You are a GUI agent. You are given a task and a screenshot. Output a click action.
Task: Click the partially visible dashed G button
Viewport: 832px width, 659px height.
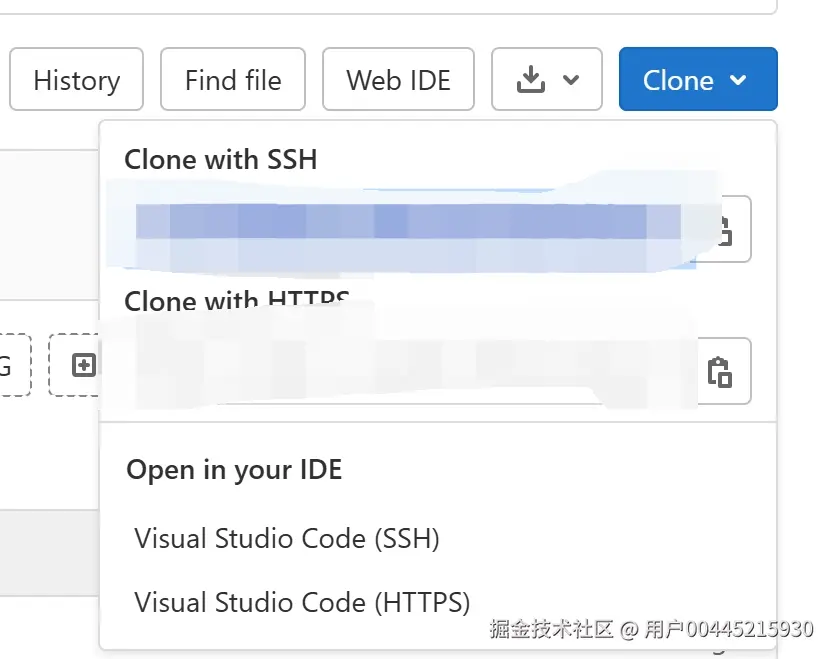(12, 365)
